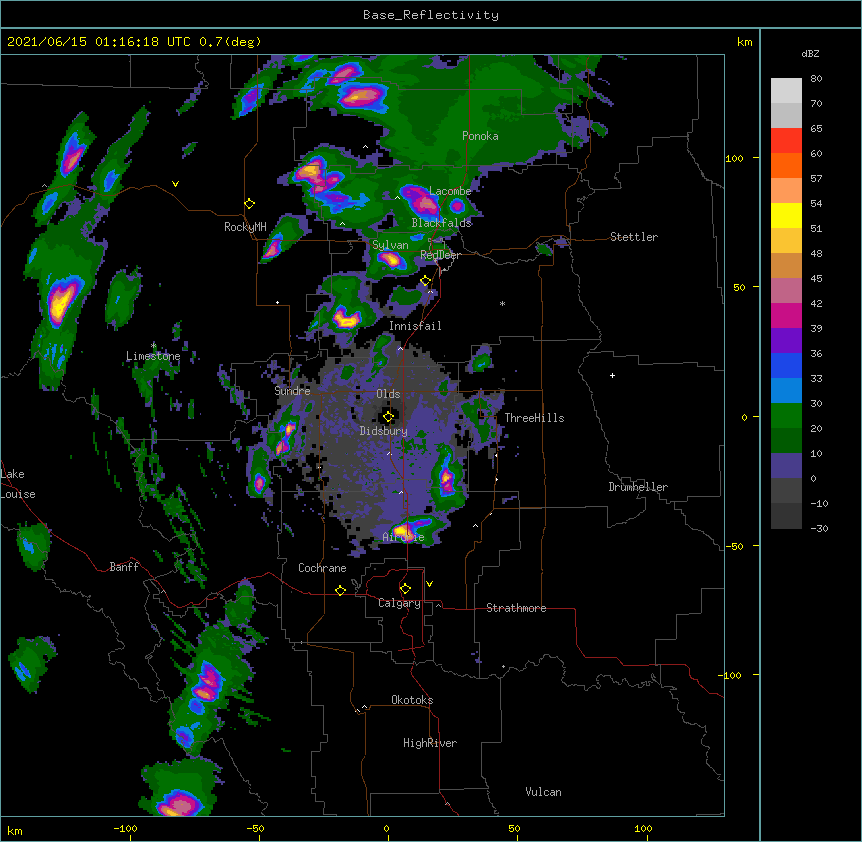
Task: Click the Vulcan label
Action: (x=543, y=792)
